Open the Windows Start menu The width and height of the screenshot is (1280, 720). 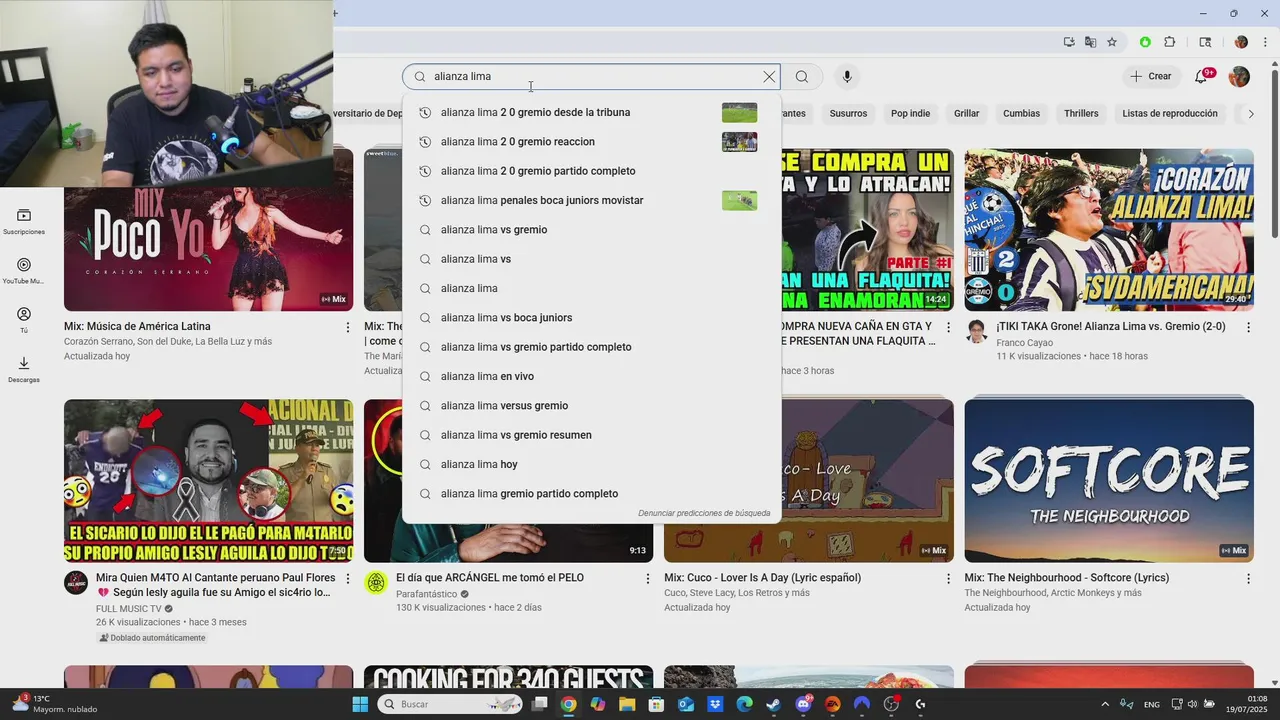click(x=360, y=704)
